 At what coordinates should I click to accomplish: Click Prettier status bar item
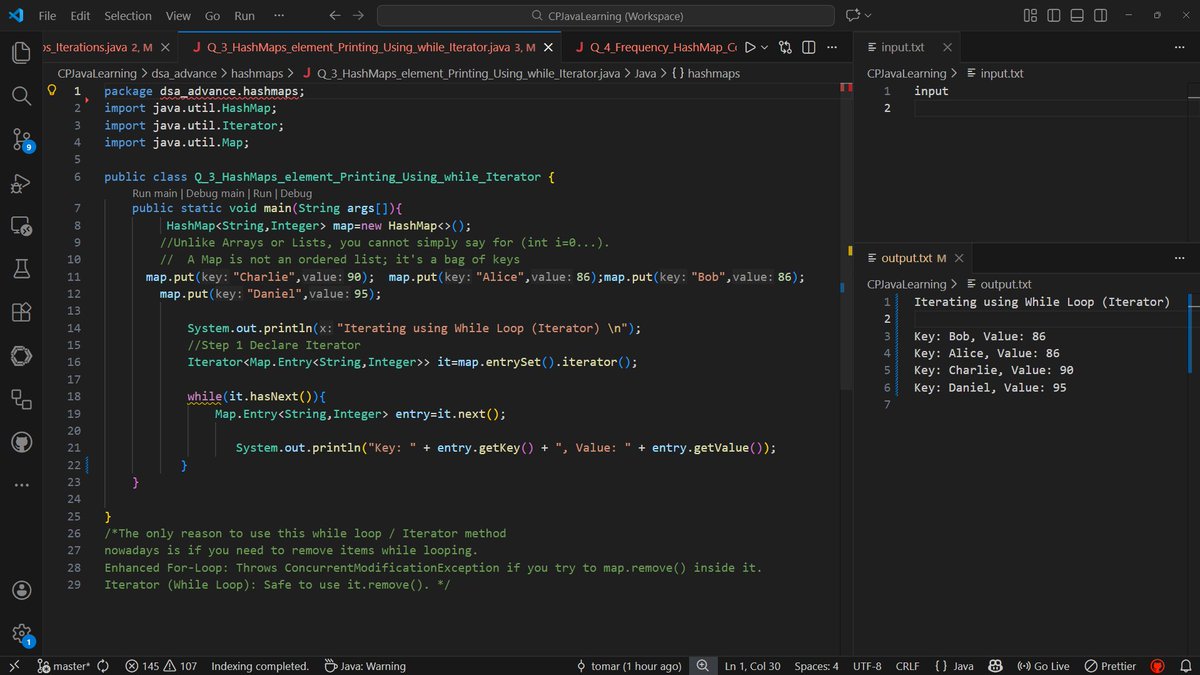coord(1111,666)
